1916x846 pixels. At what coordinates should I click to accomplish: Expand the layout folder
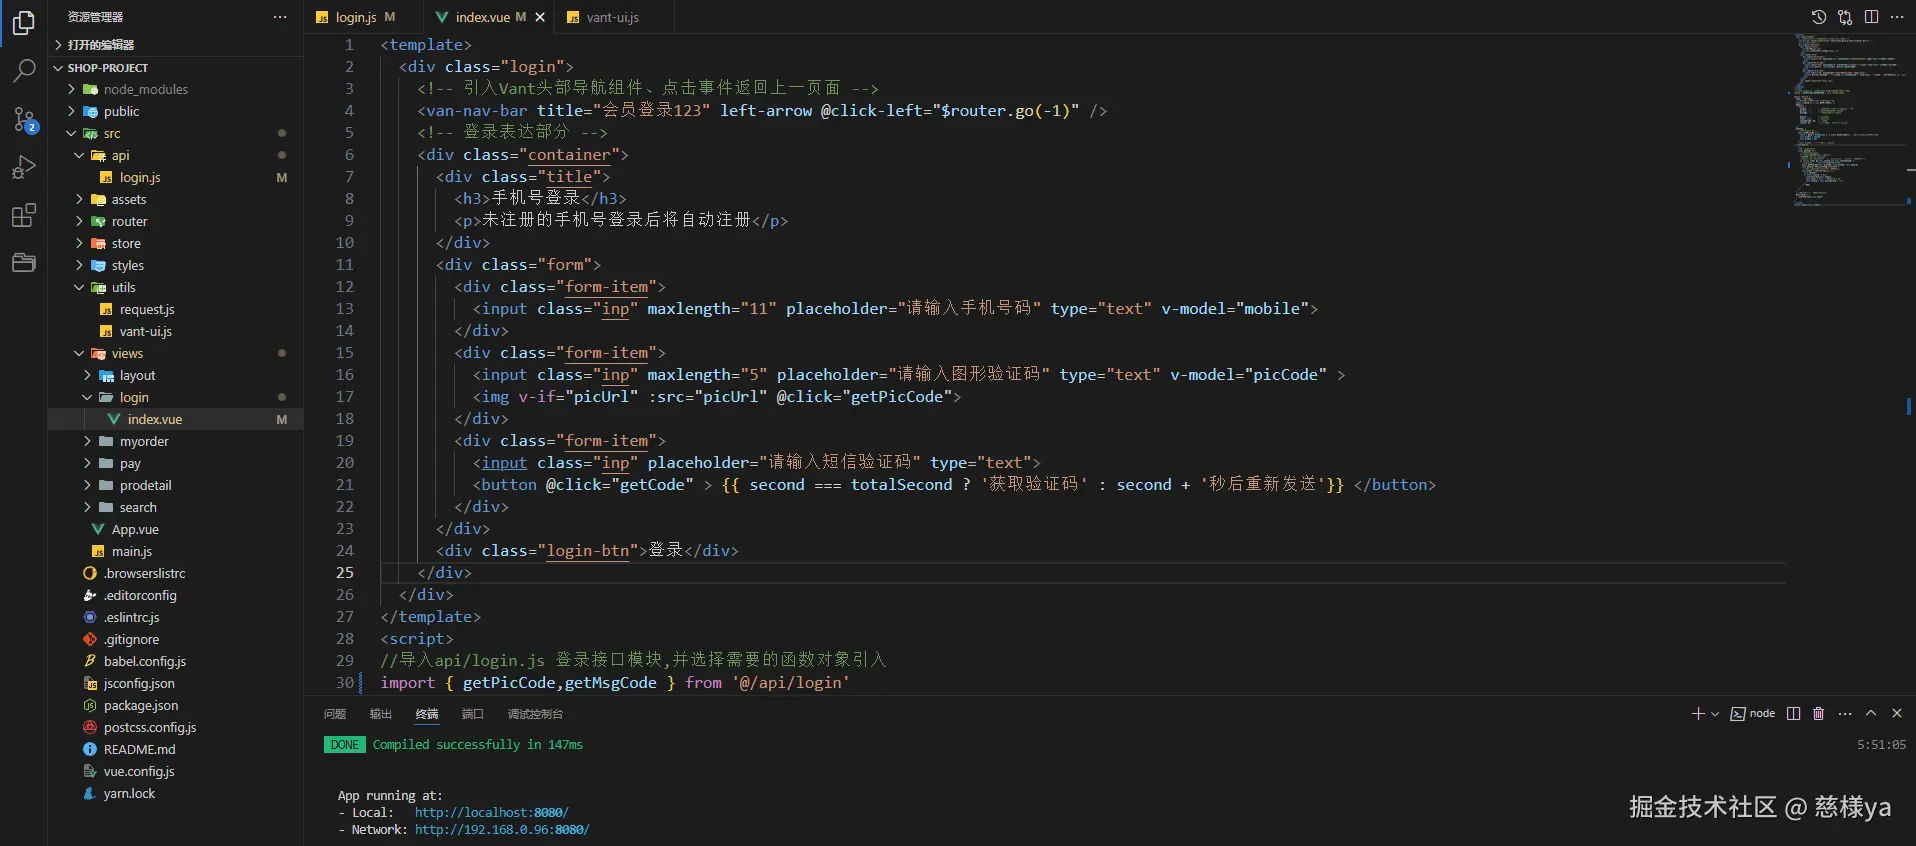point(176,375)
